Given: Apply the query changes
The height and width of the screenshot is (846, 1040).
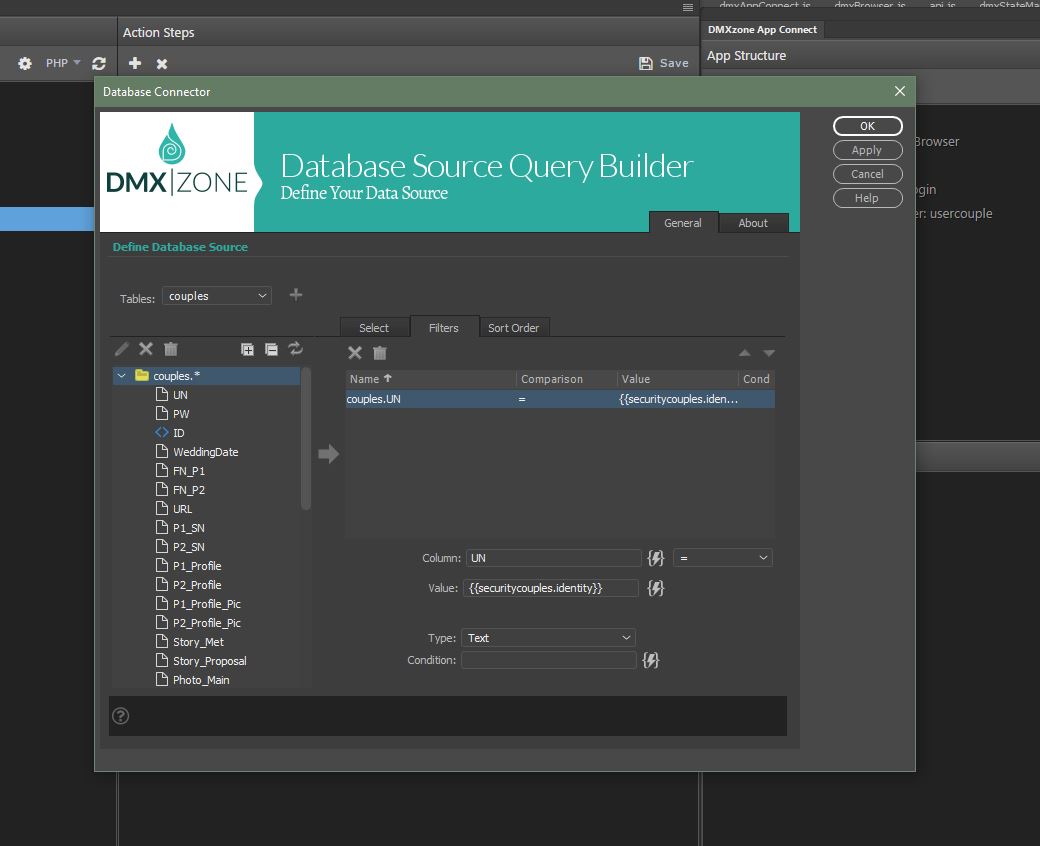Looking at the screenshot, I should 867,150.
